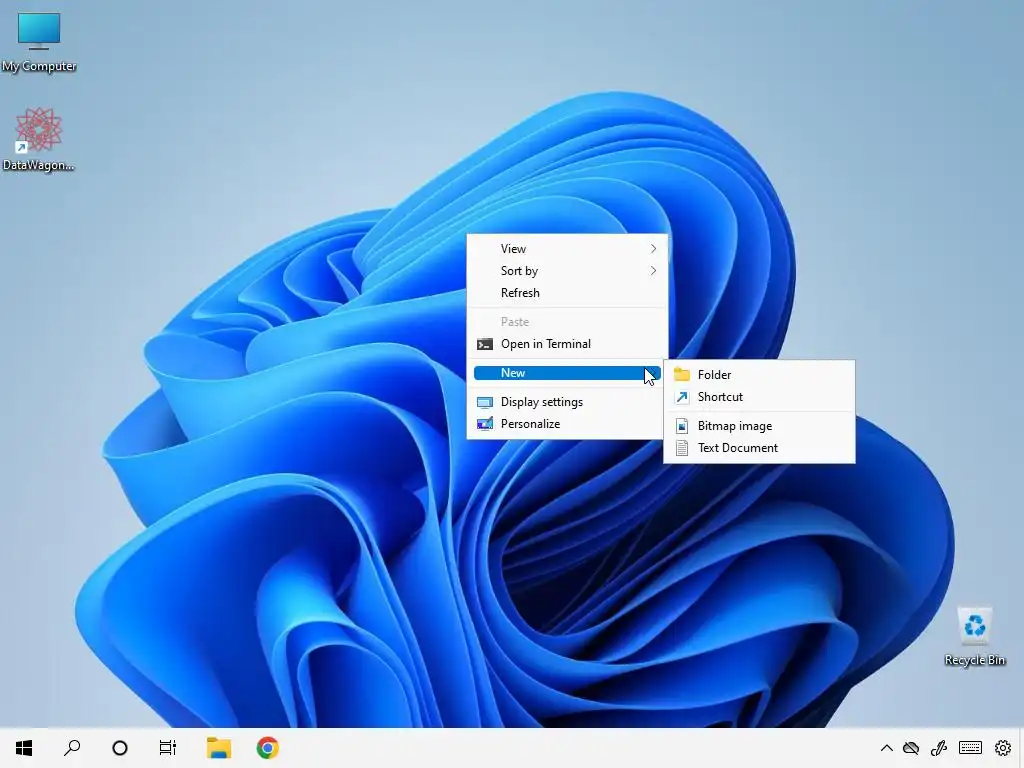Viewport: 1024px width, 768px height.
Task: Open the settings gear in tray
Action: point(1002,748)
